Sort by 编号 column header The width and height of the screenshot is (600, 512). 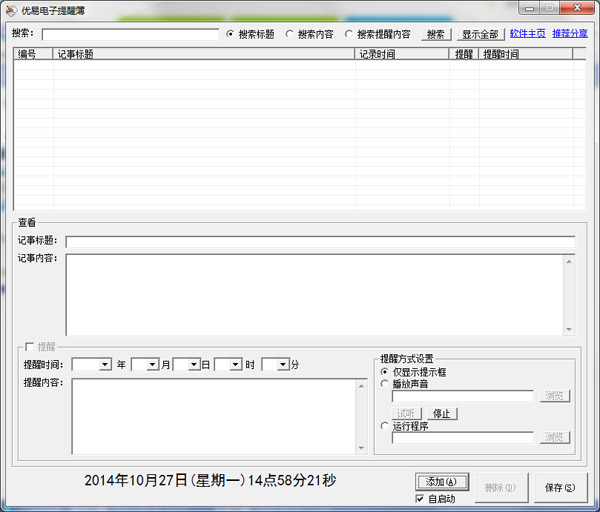(33, 54)
